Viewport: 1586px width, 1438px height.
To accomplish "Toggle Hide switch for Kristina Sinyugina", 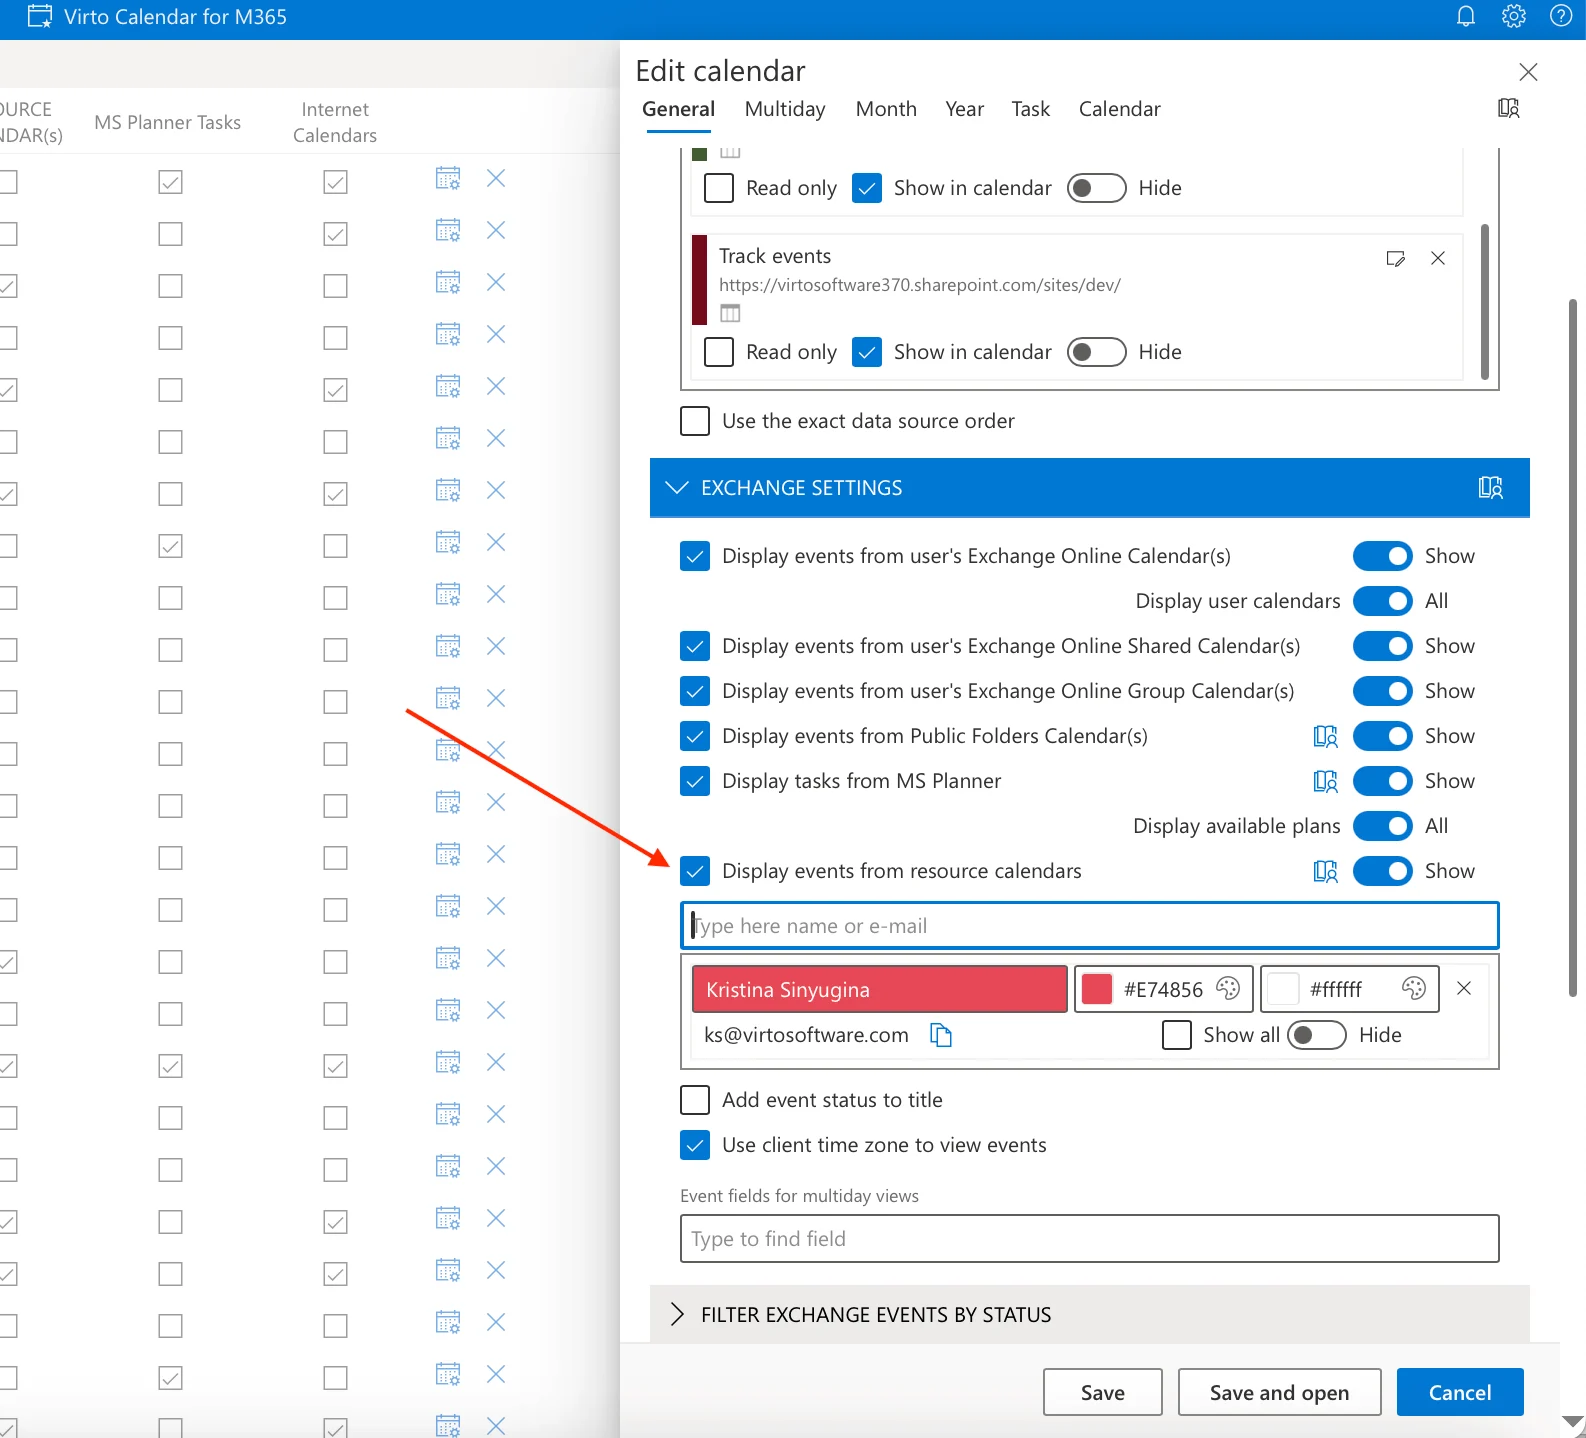I will coord(1317,1035).
